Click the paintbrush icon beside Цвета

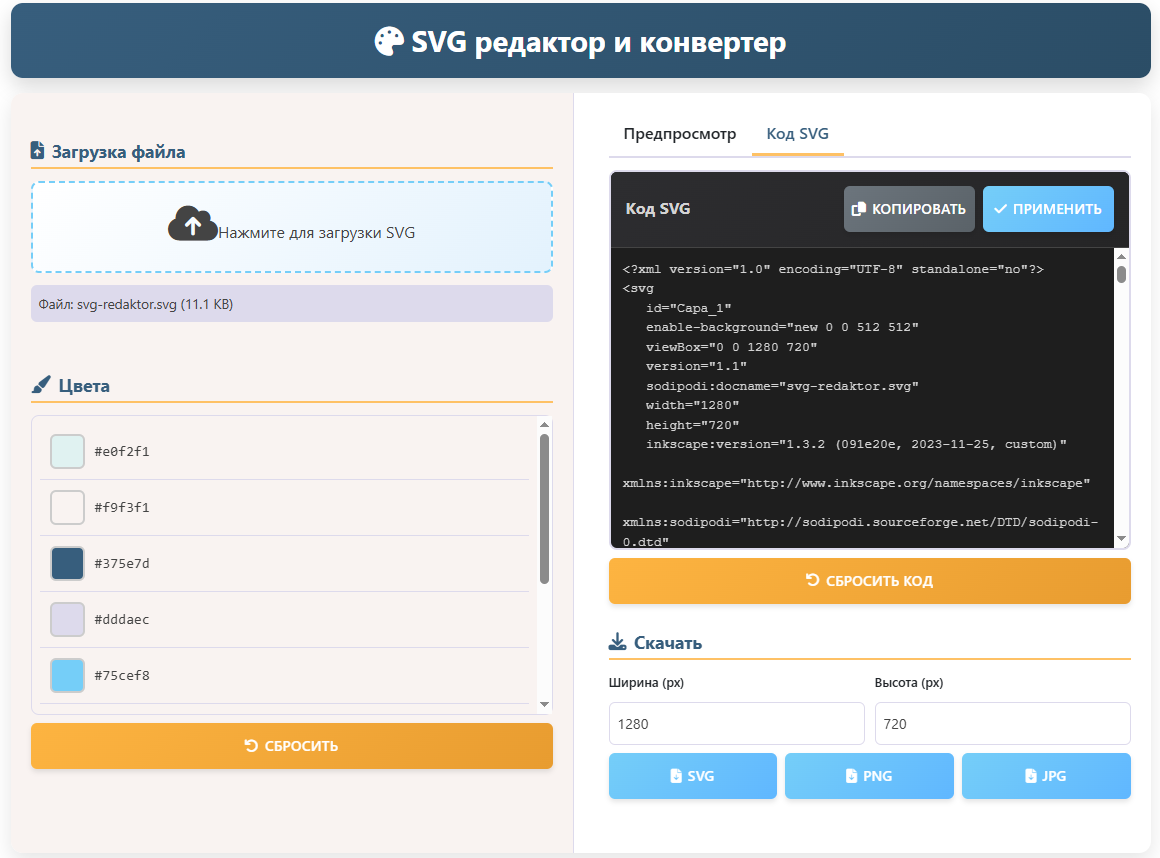pyautogui.click(x=41, y=385)
